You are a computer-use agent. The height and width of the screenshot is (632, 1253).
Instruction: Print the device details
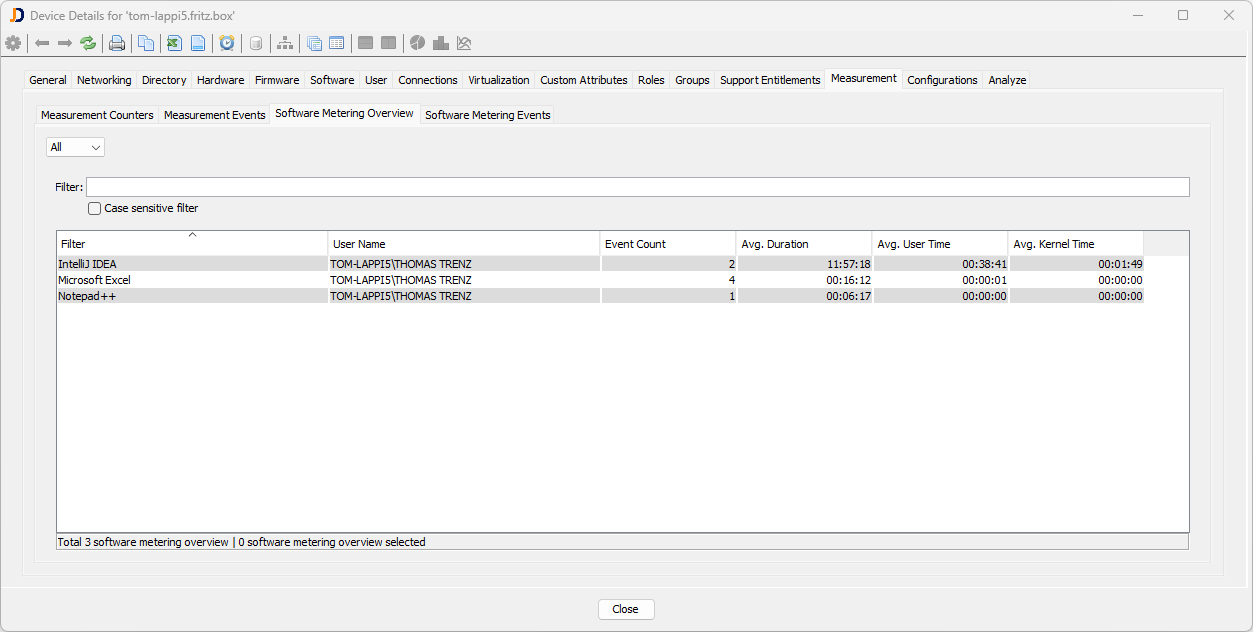[117, 43]
